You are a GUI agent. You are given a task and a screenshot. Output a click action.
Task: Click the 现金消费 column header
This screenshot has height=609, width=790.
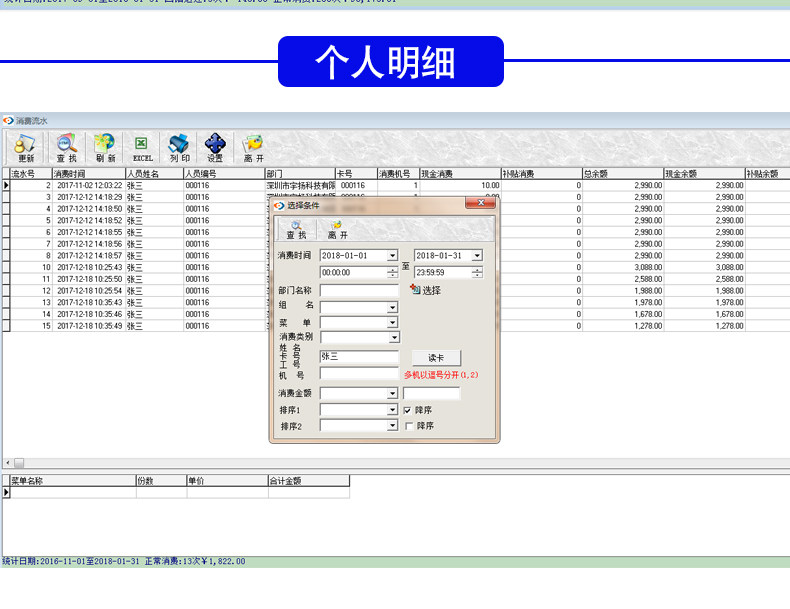[460, 174]
